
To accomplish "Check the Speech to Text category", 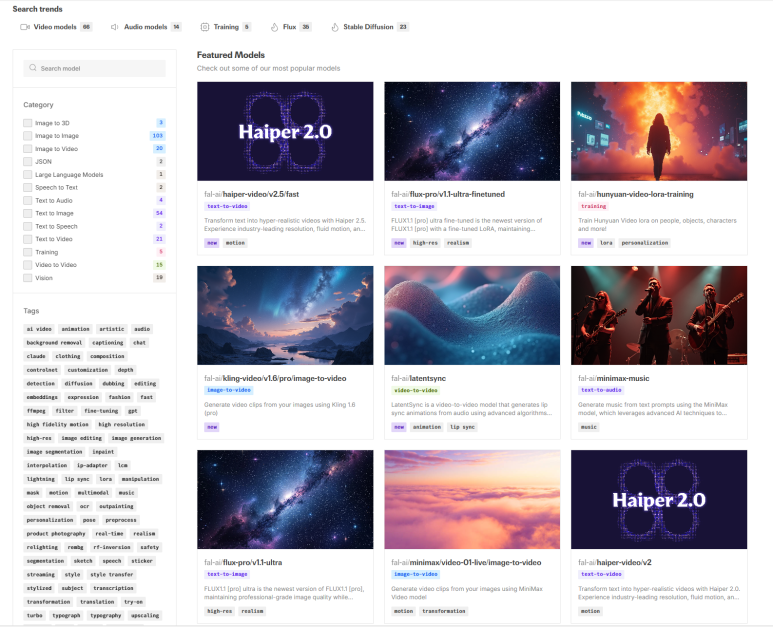I will pyautogui.click(x=28, y=187).
